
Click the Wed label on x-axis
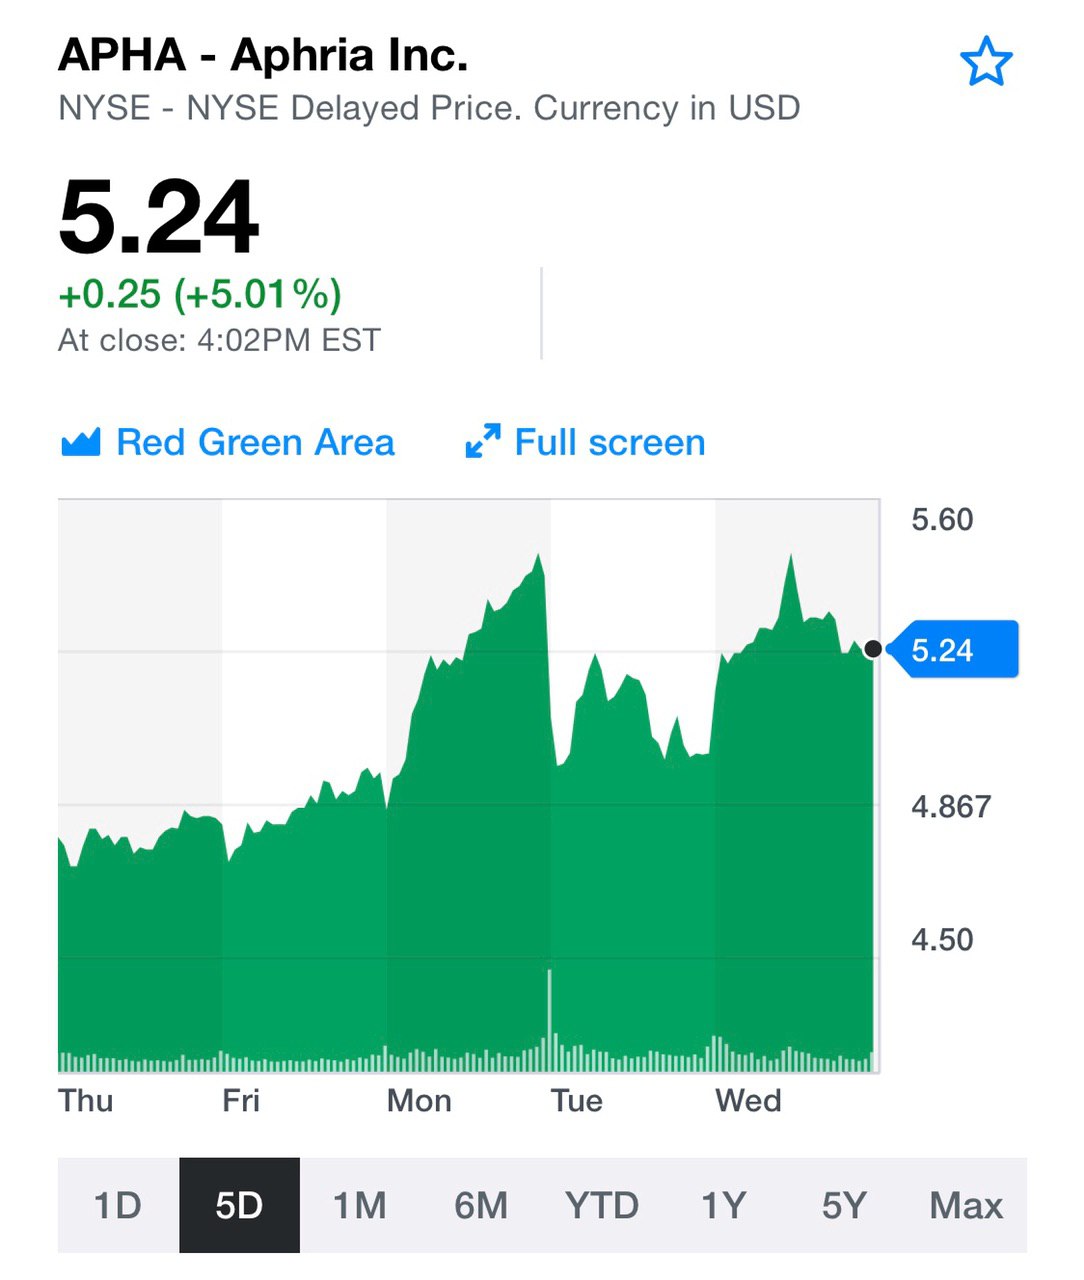click(x=748, y=1101)
